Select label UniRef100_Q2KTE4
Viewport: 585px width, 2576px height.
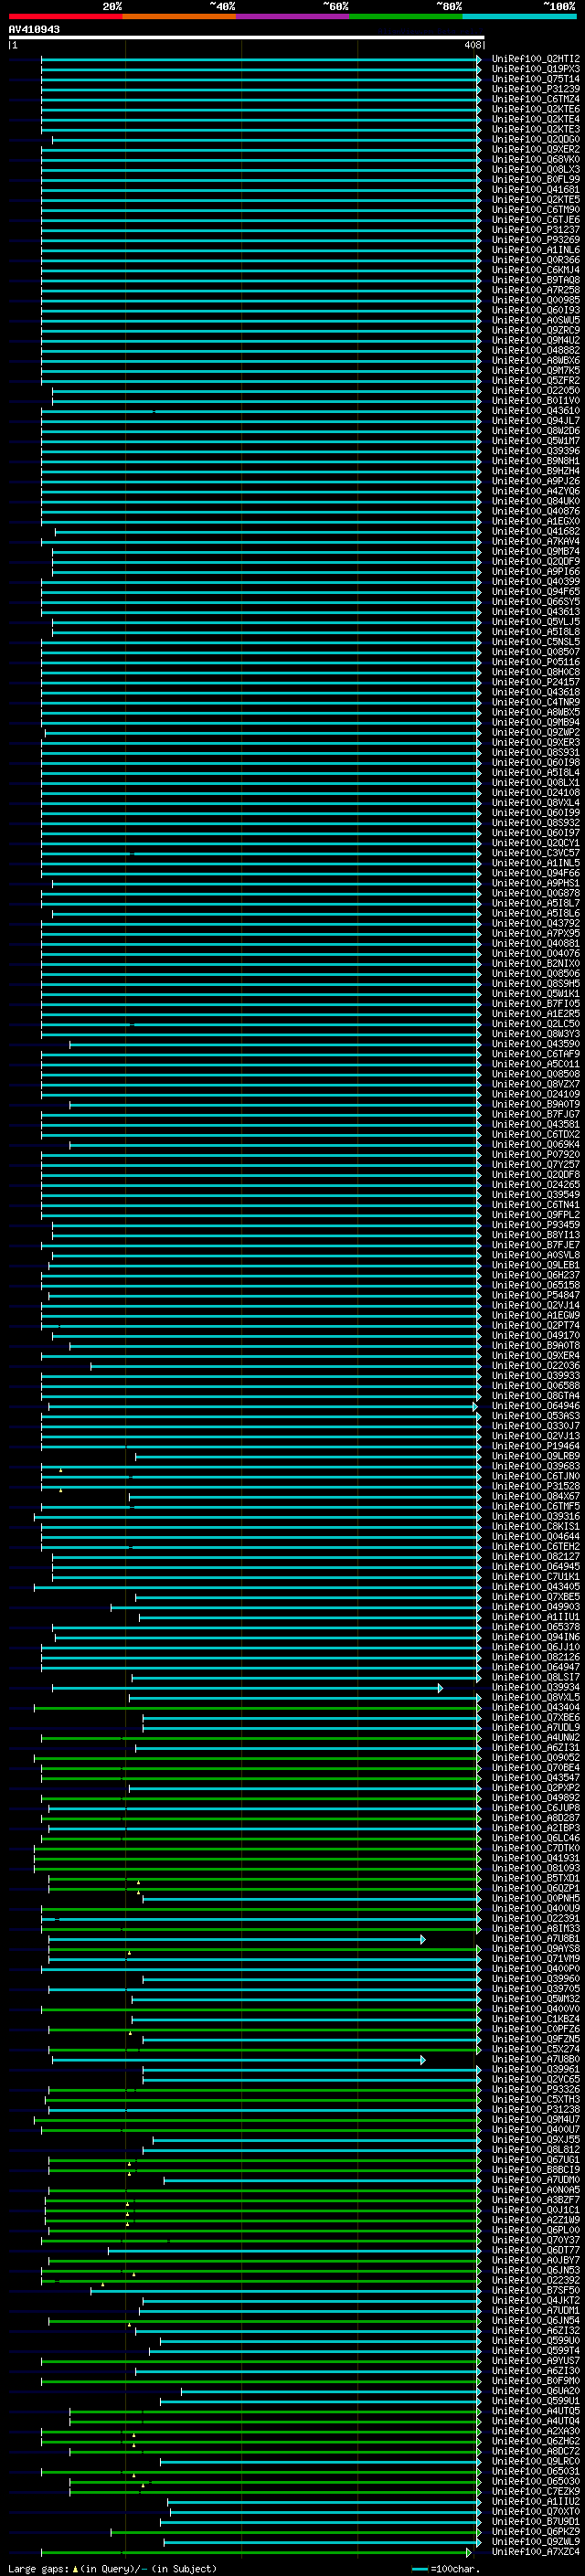click(x=536, y=119)
